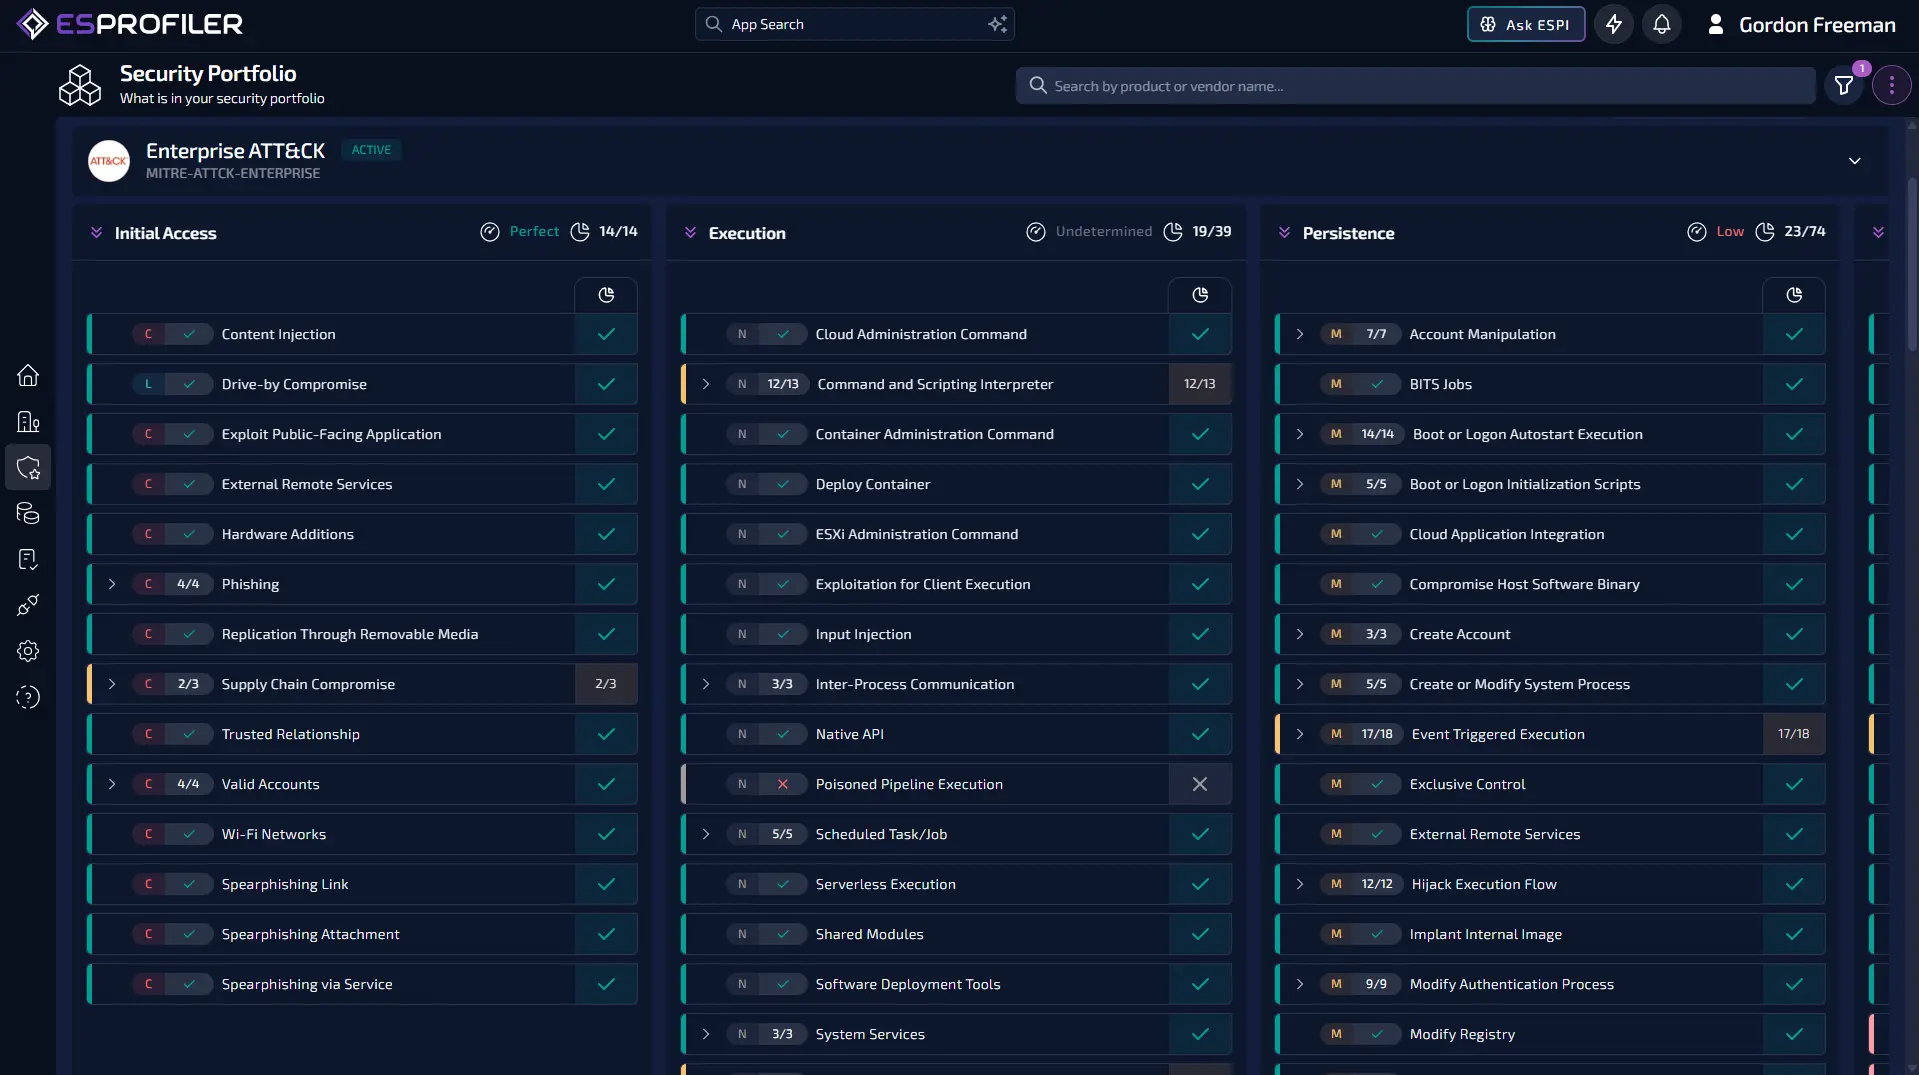
Task: Open the lightning bolt quick actions
Action: [1614, 24]
